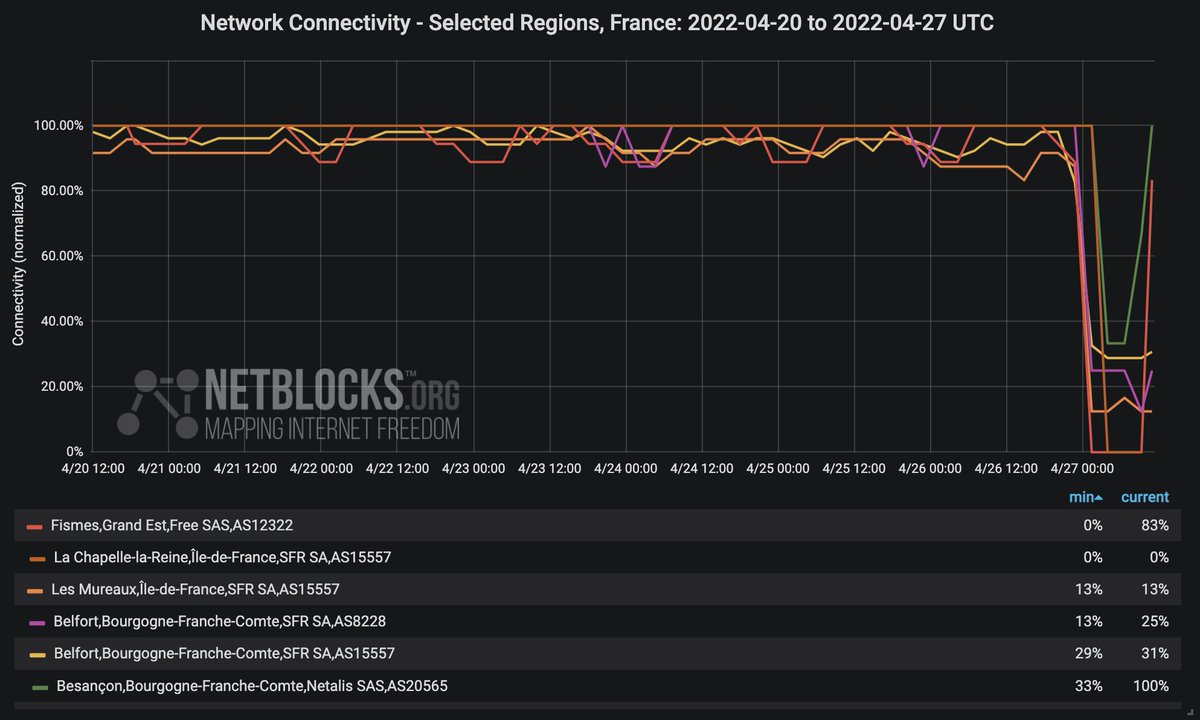Sort the table by the current column
This screenshot has width=1200, height=720.
(1145, 497)
